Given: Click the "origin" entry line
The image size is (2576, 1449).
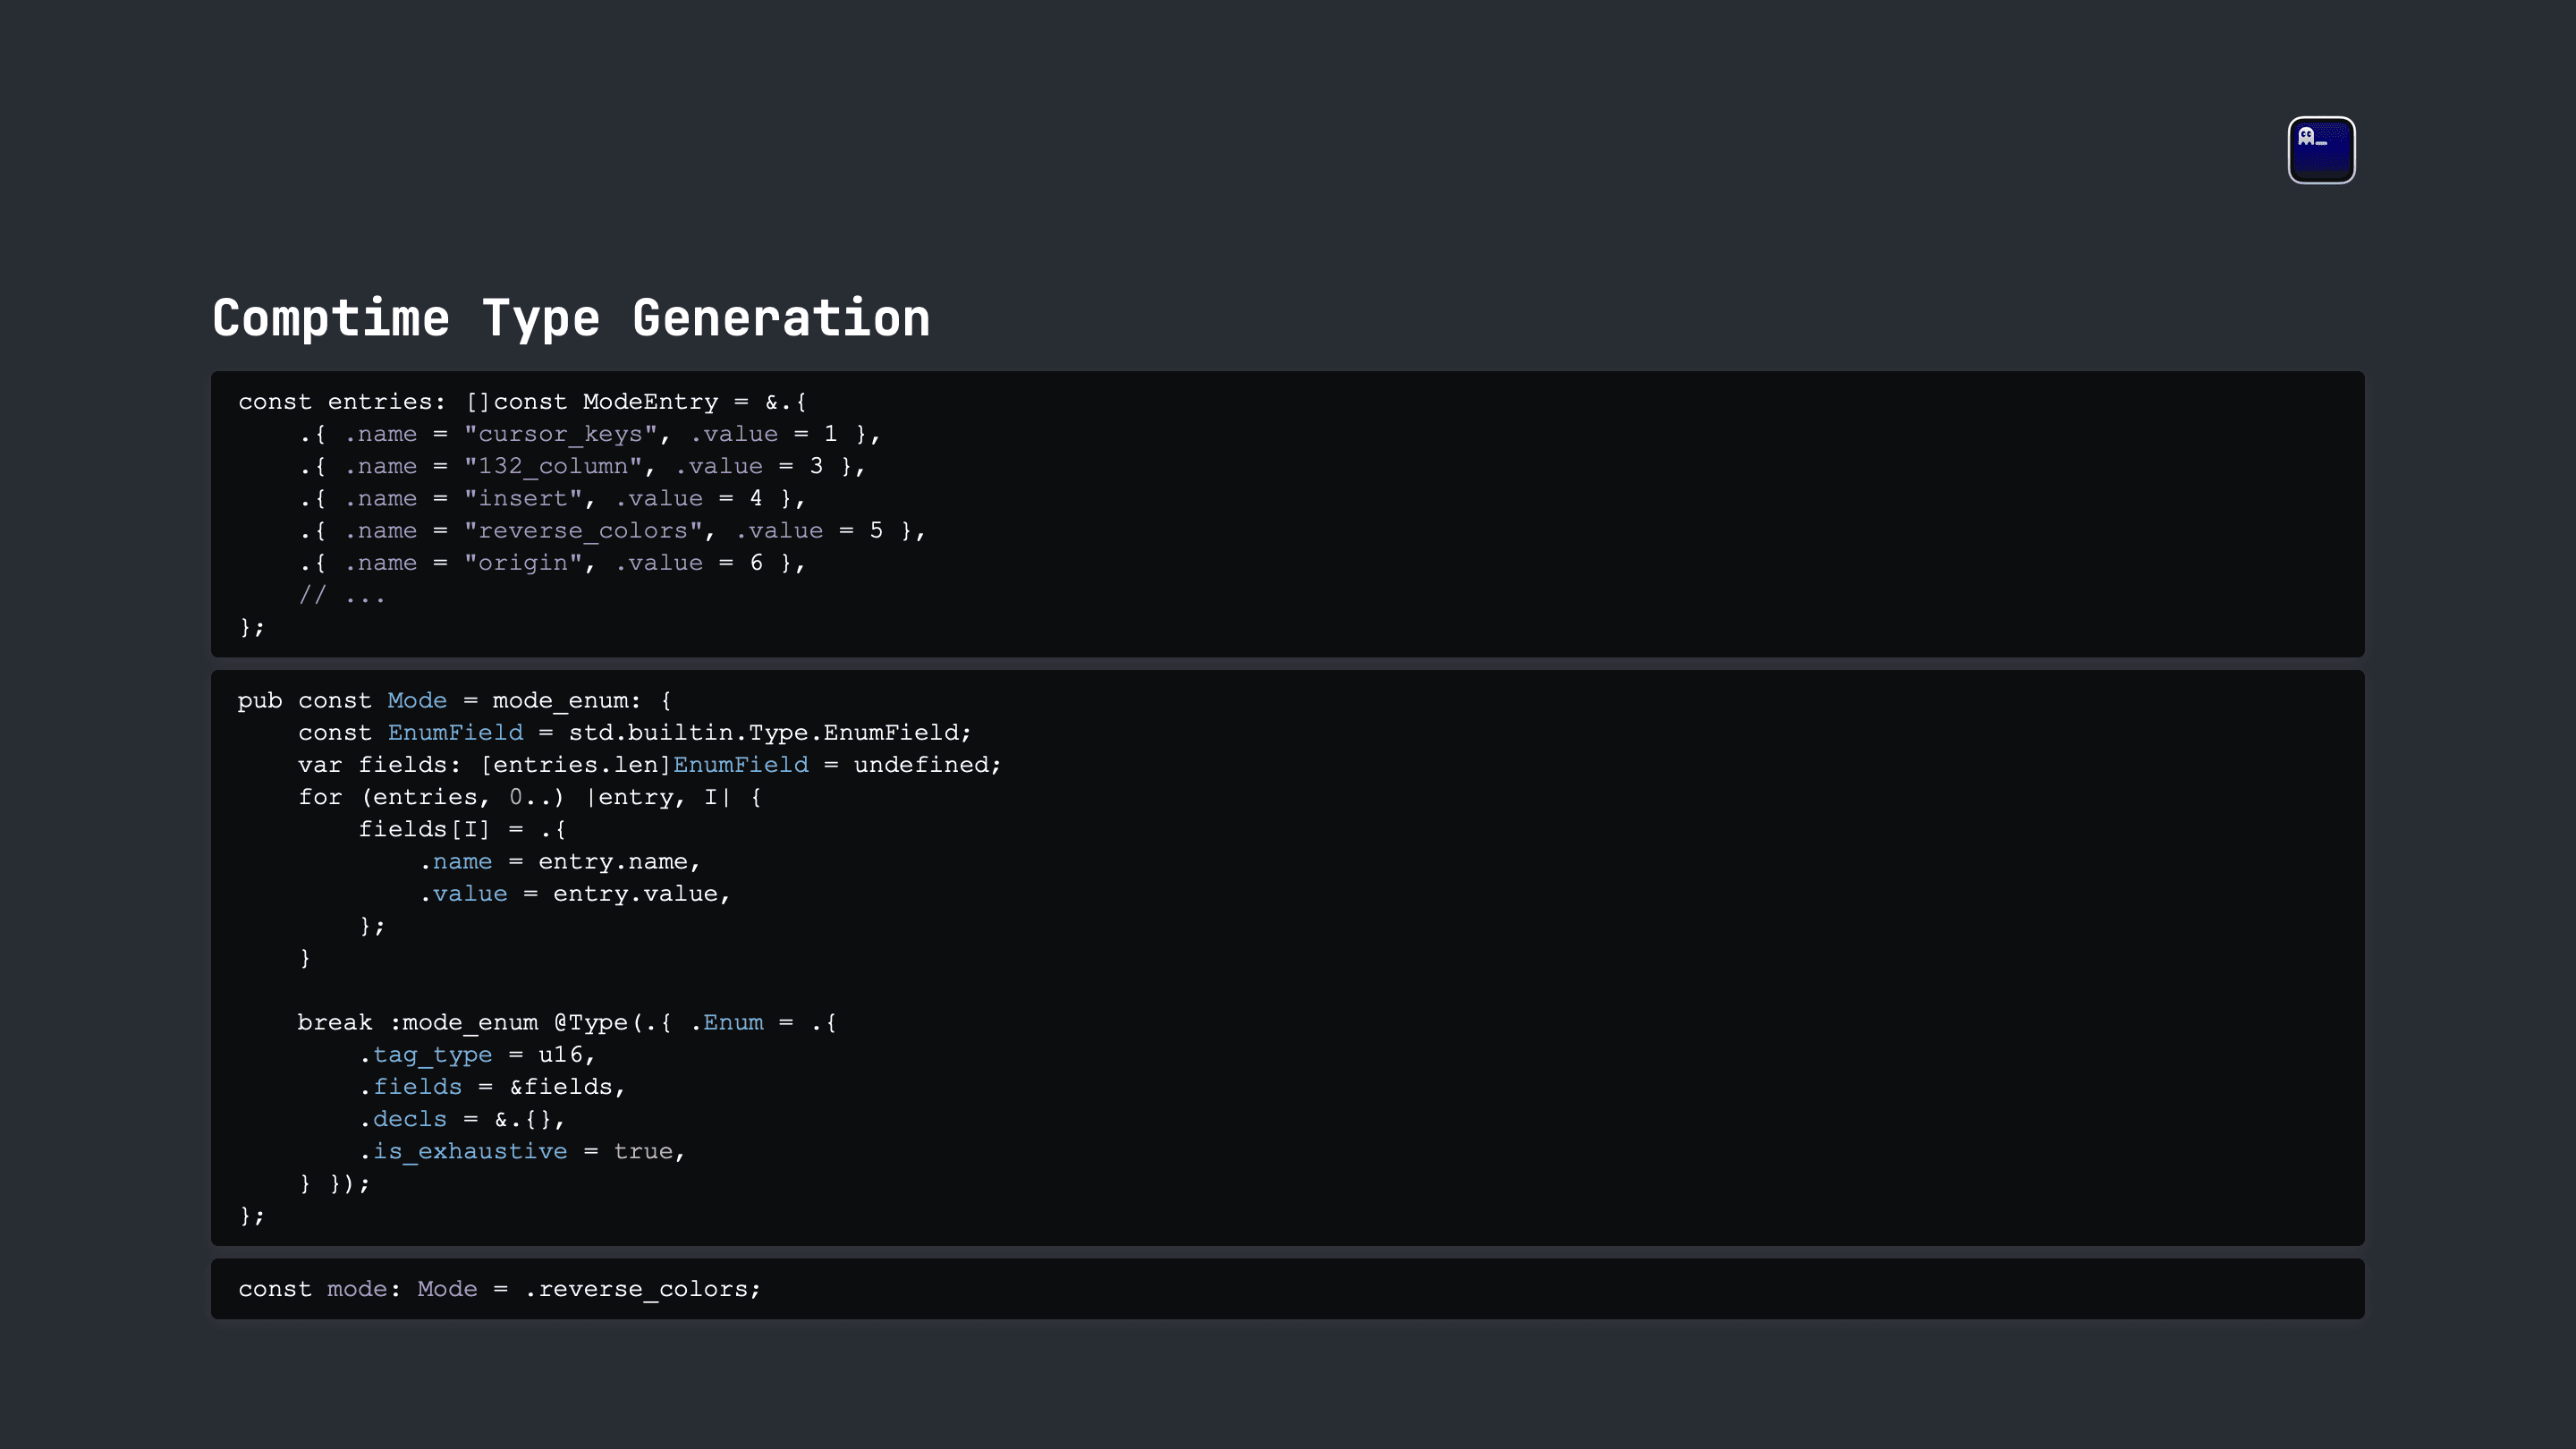Looking at the screenshot, I should click(x=552, y=563).
